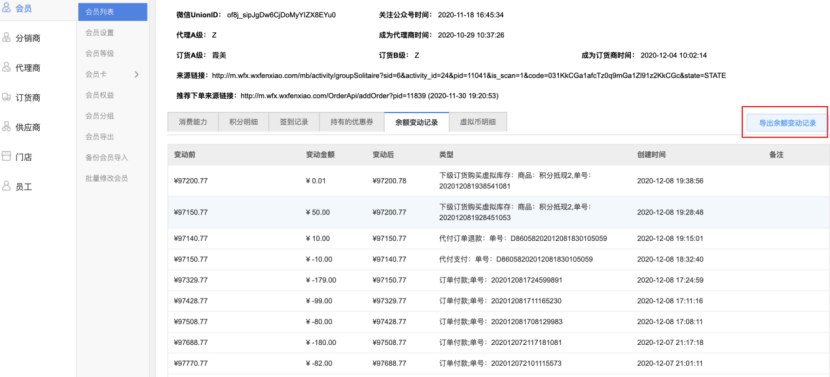This screenshot has width=830, height=377.
Task: Click the 员工 staff icon
Action: 7,186
